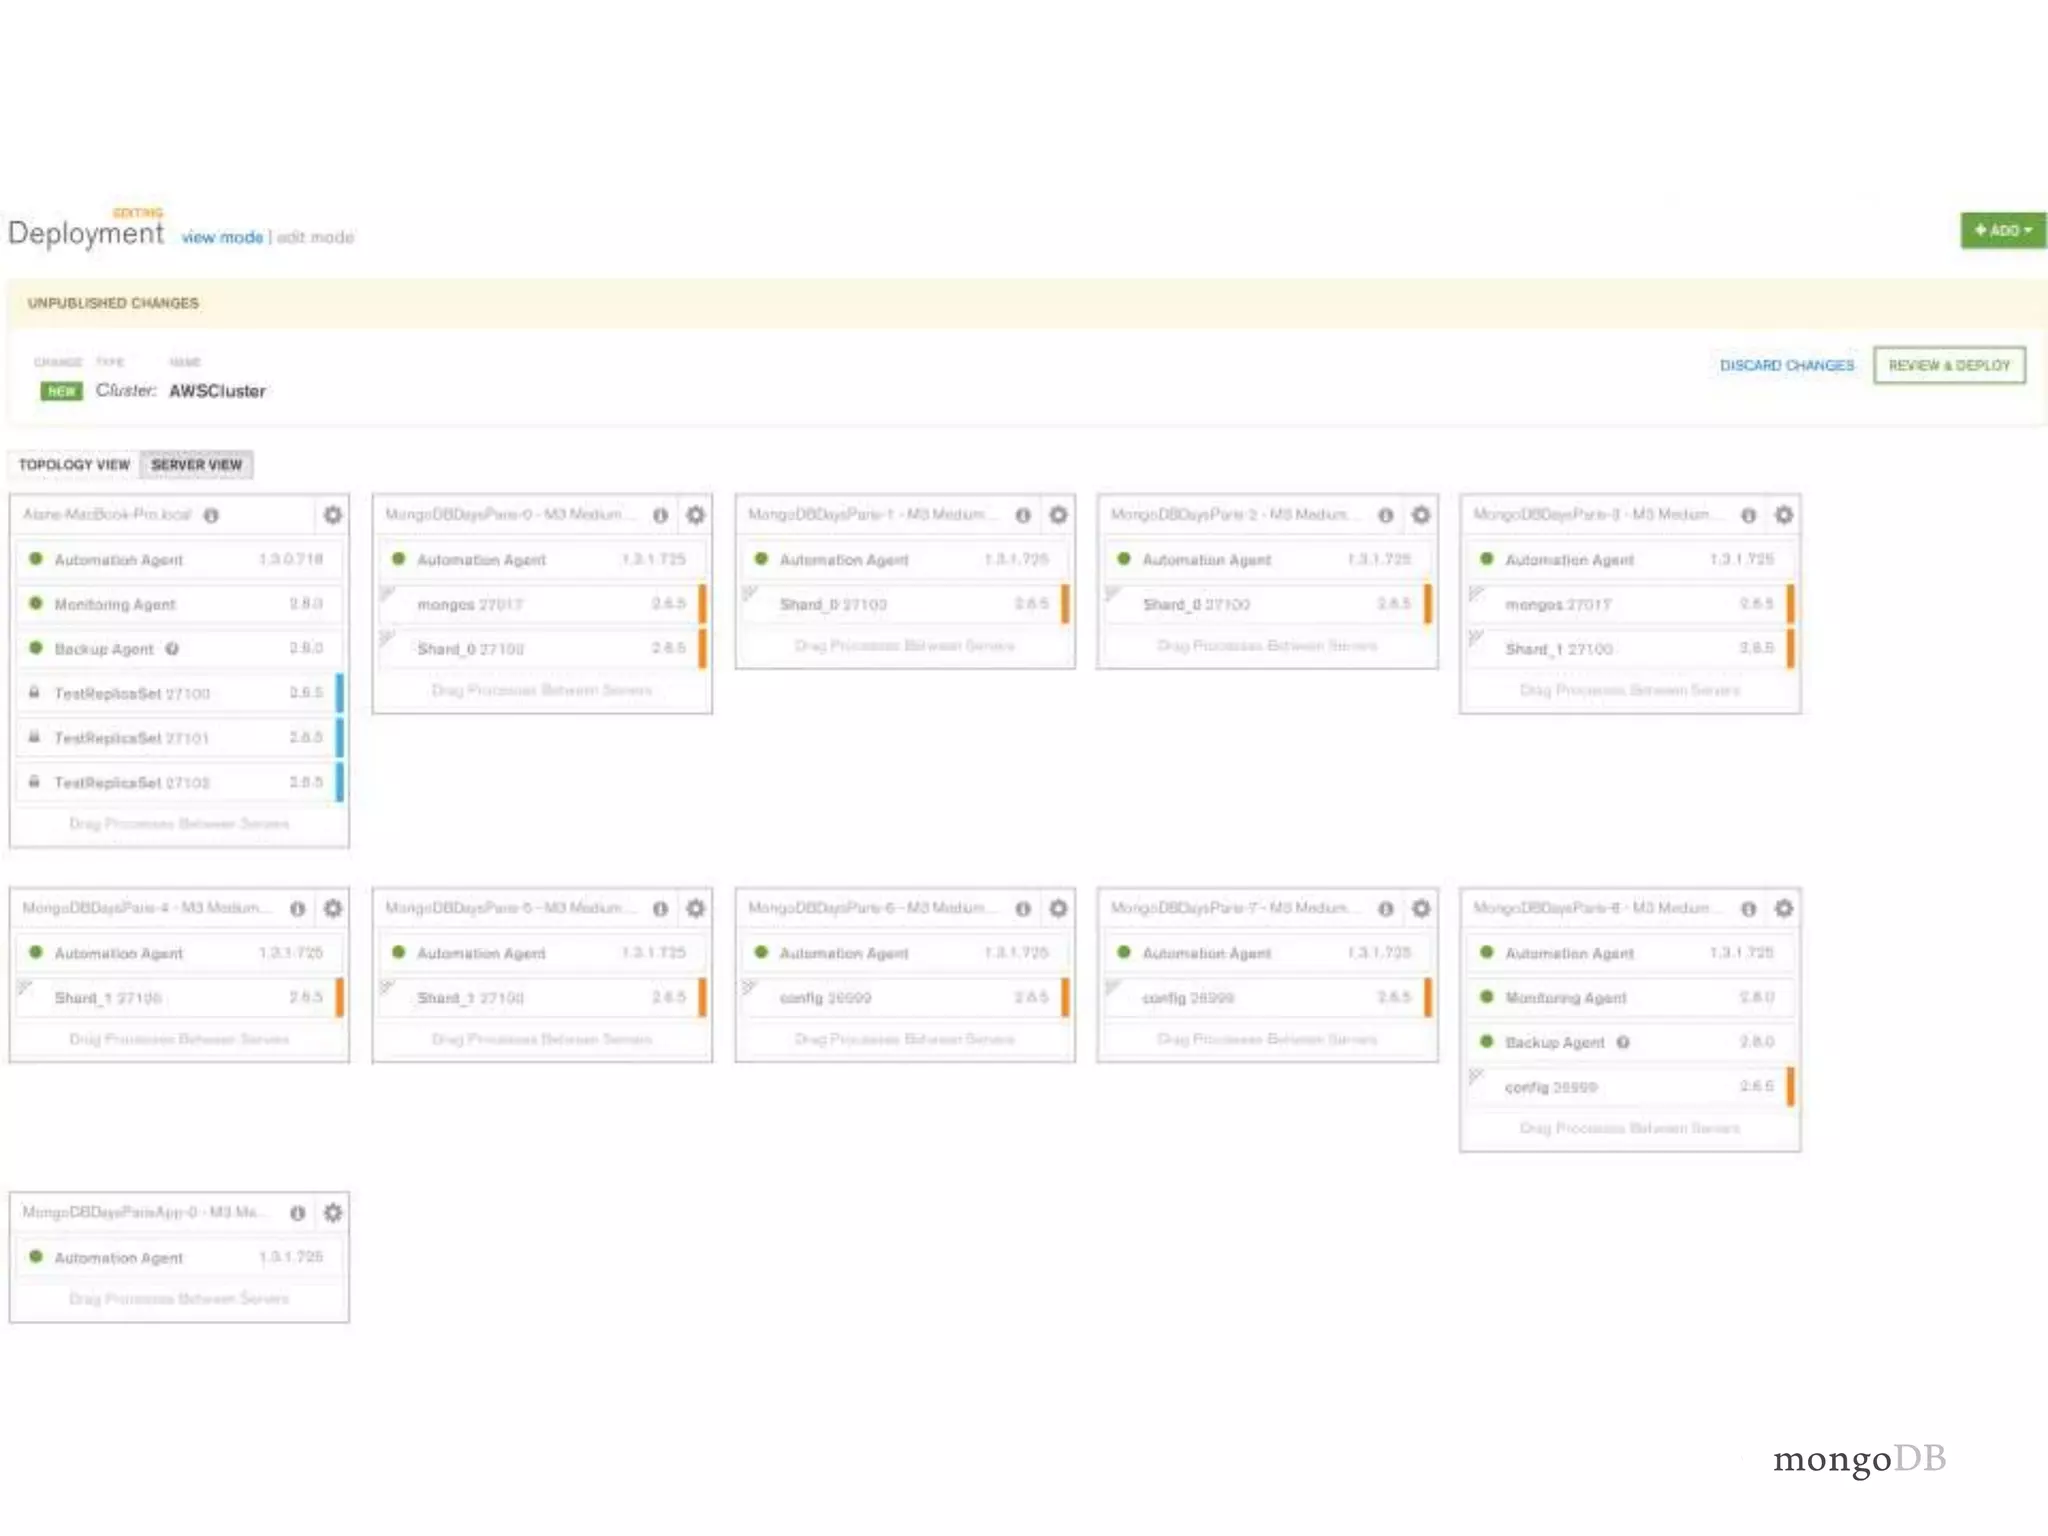This screenshot has width=2048, height=1536.
Task: Click the NEW change badge
Action: point(61,391)
